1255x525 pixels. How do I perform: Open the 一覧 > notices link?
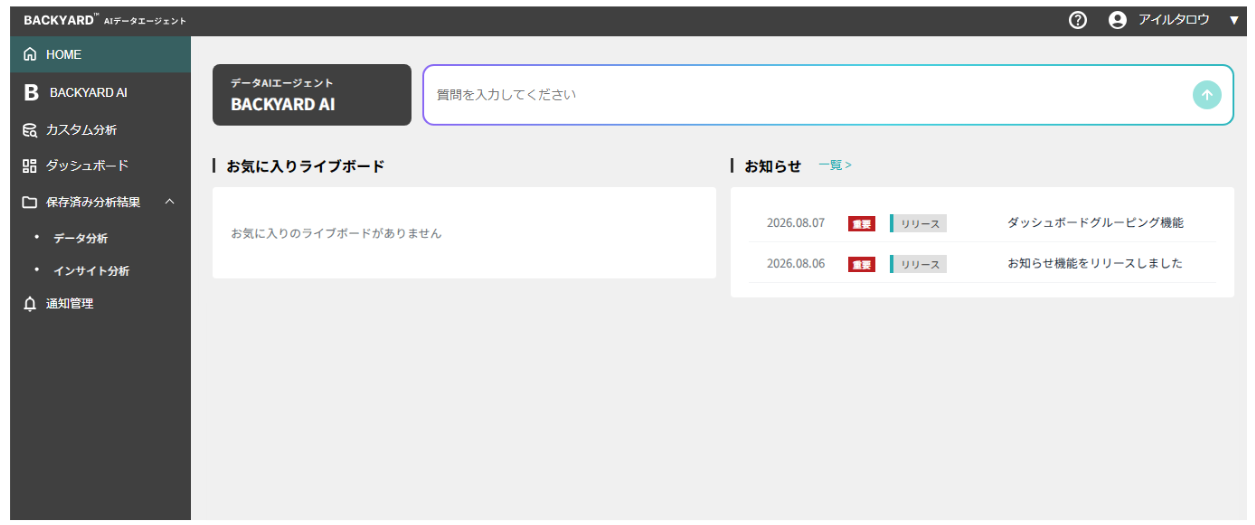tap(835, 165)
